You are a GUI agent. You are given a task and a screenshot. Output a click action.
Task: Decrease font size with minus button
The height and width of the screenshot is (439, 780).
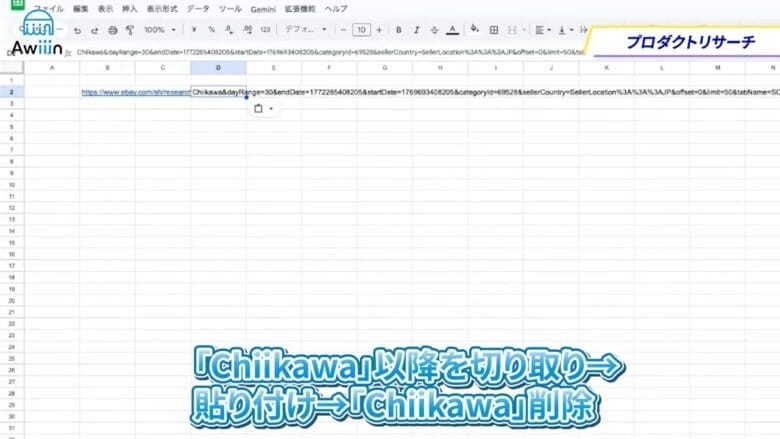point(343,30)
